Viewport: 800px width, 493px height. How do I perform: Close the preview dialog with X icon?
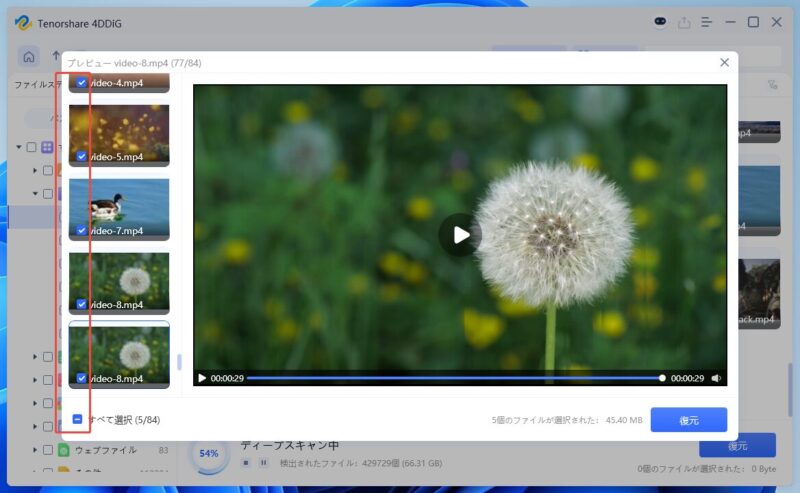724,62
